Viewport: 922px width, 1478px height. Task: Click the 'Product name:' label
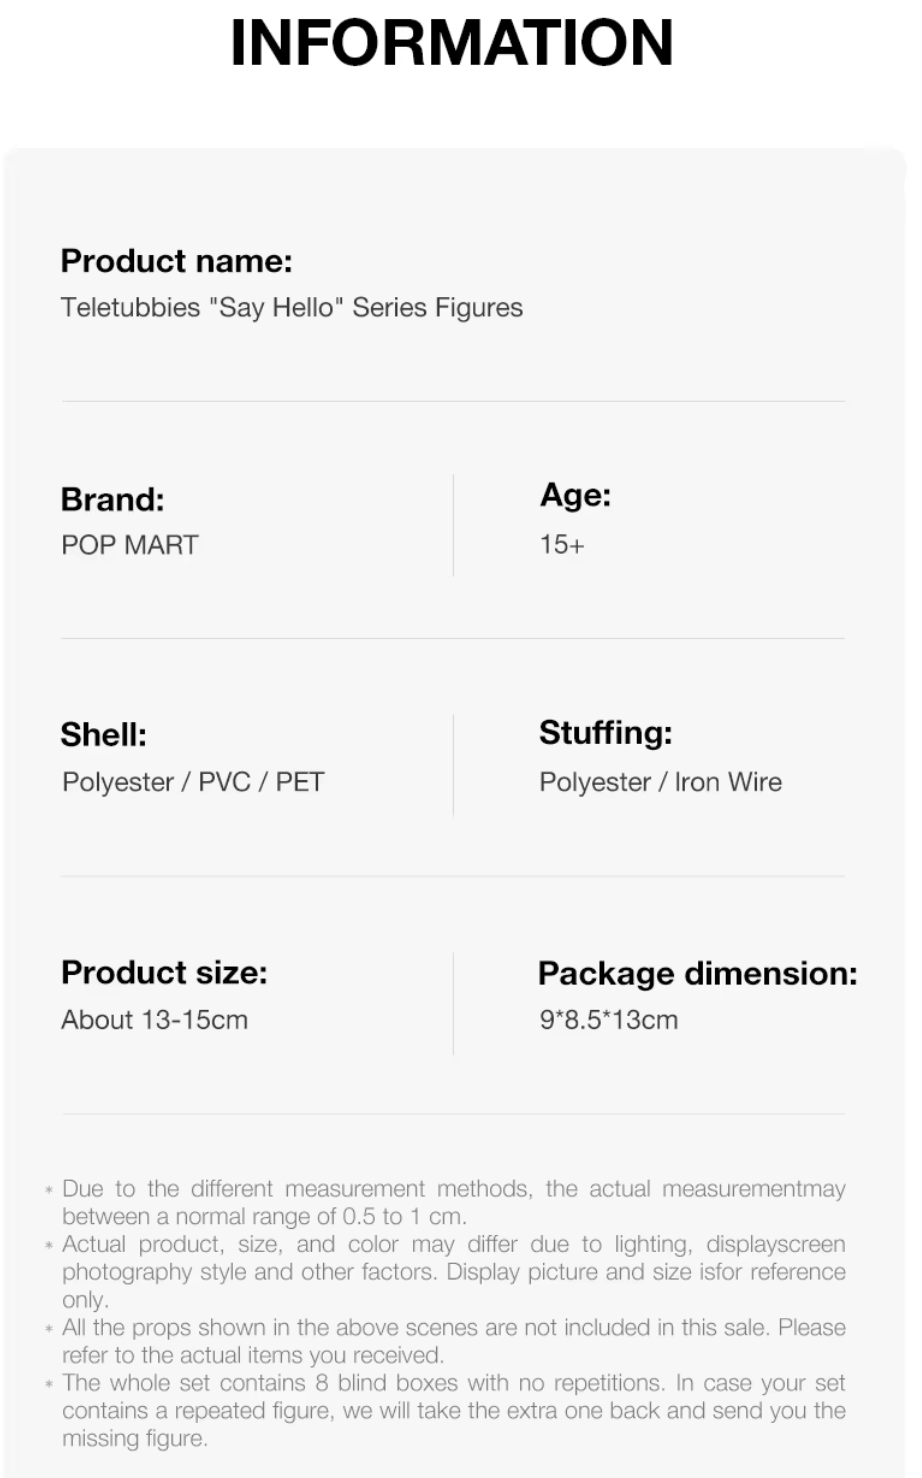176,261
